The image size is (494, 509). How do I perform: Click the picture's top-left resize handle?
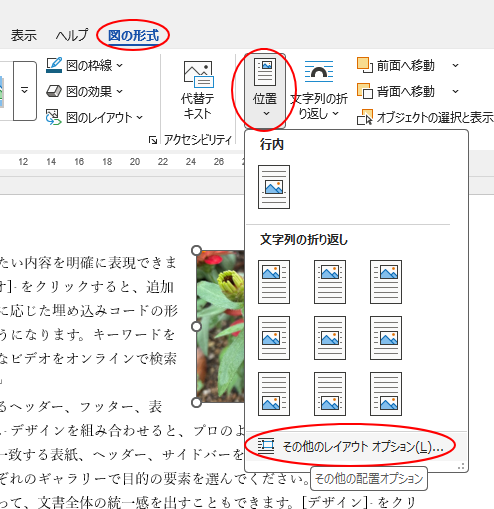[197, 251]
